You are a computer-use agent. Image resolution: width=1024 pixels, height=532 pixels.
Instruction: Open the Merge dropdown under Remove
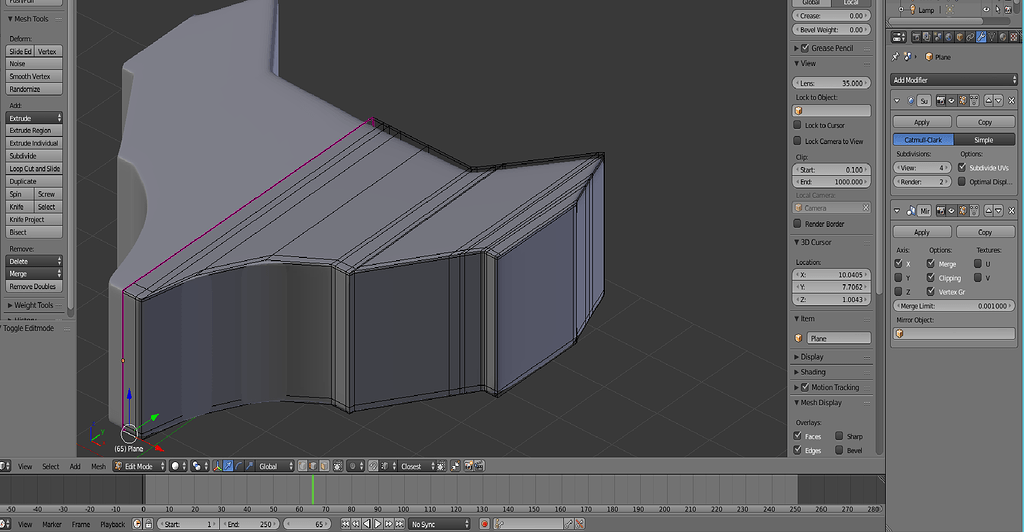(x=34, y=274)
